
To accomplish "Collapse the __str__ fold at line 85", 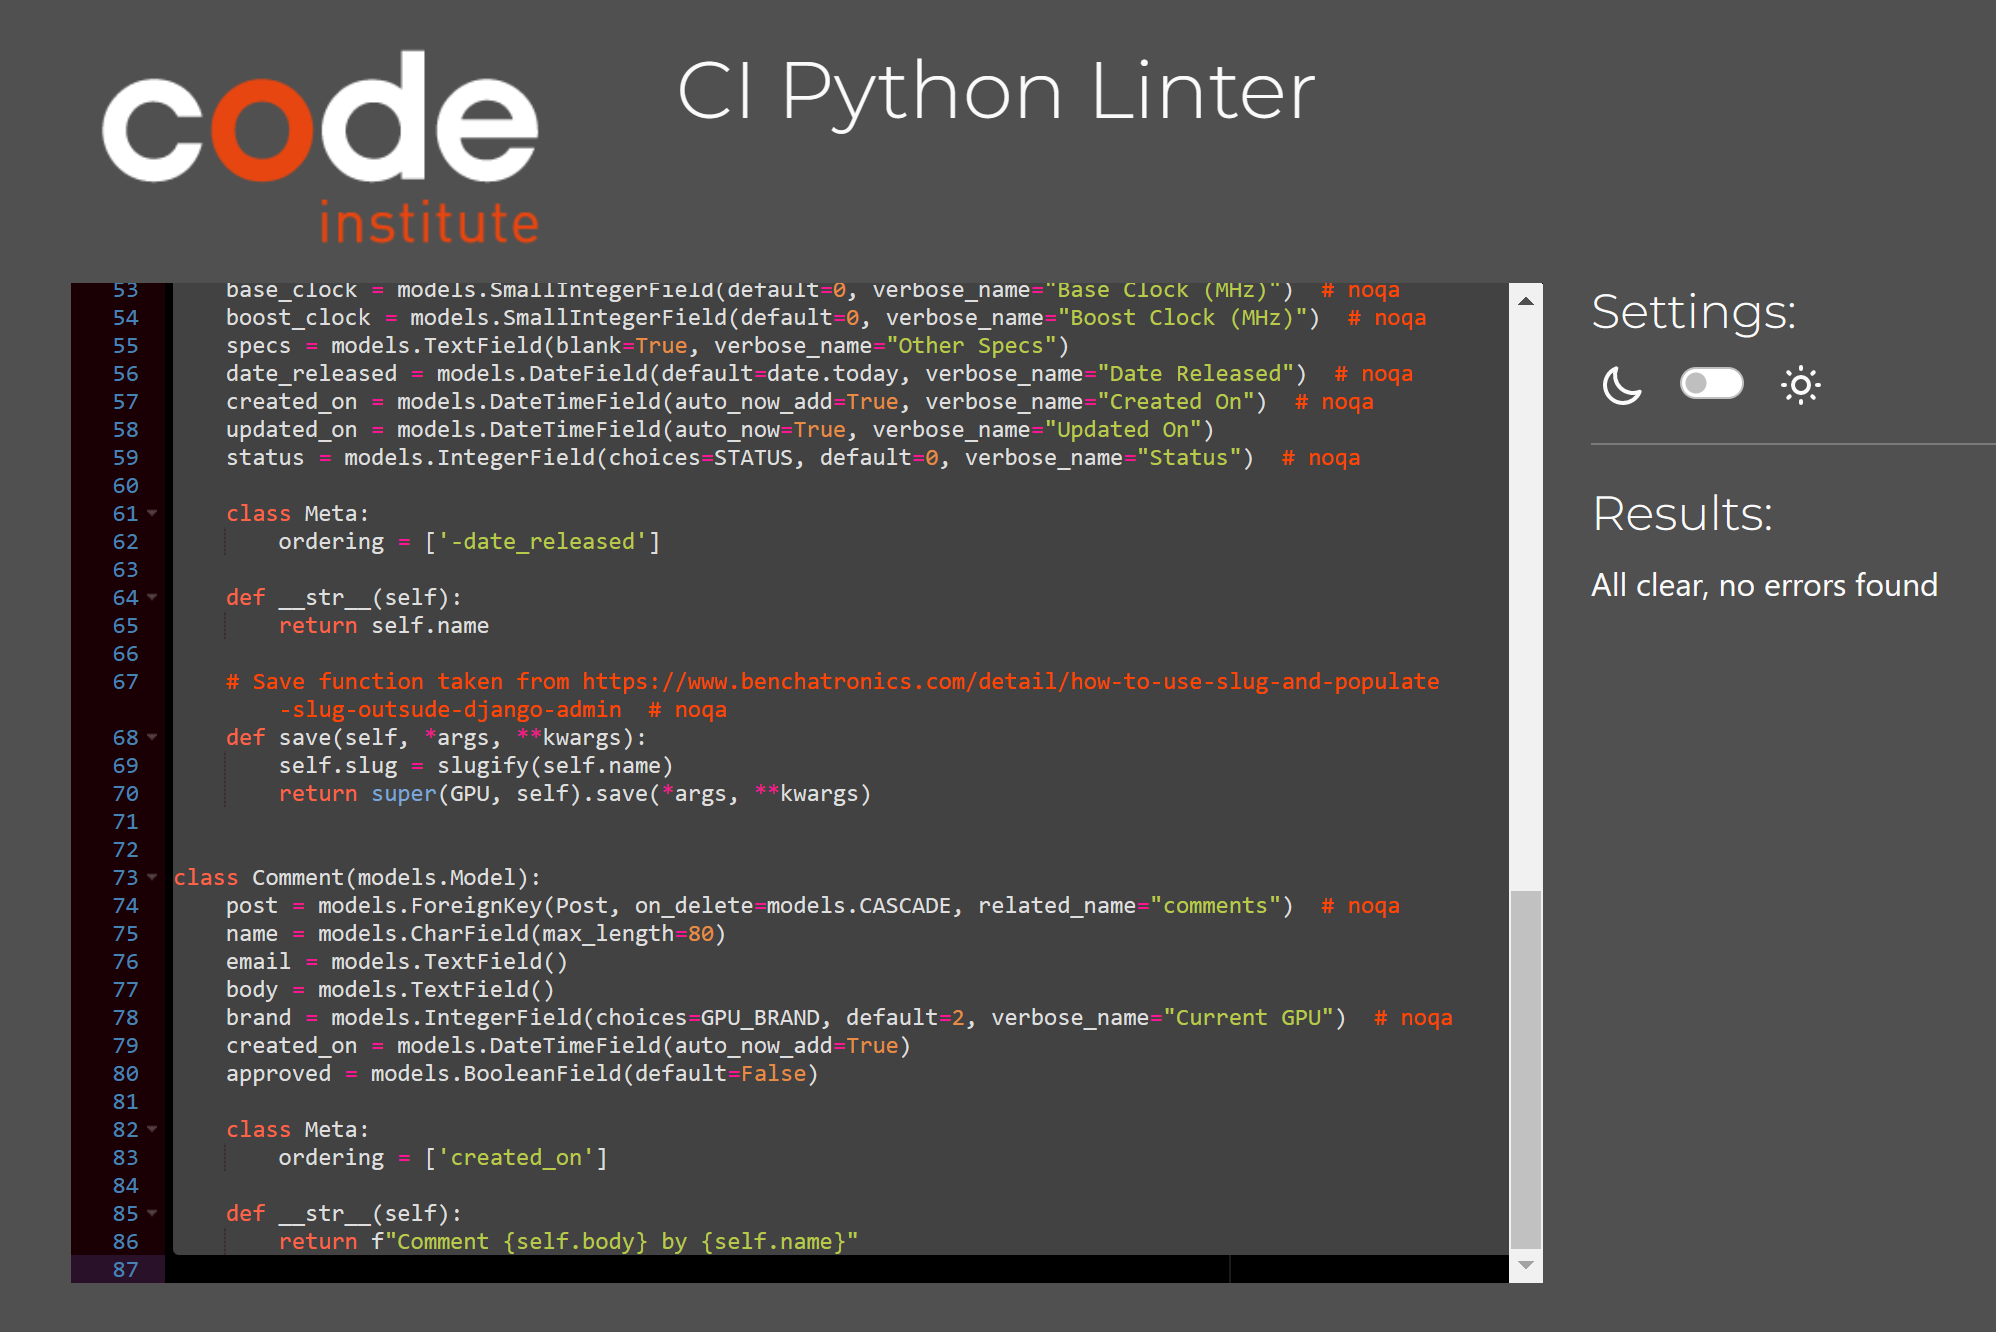I will 152,1213.
